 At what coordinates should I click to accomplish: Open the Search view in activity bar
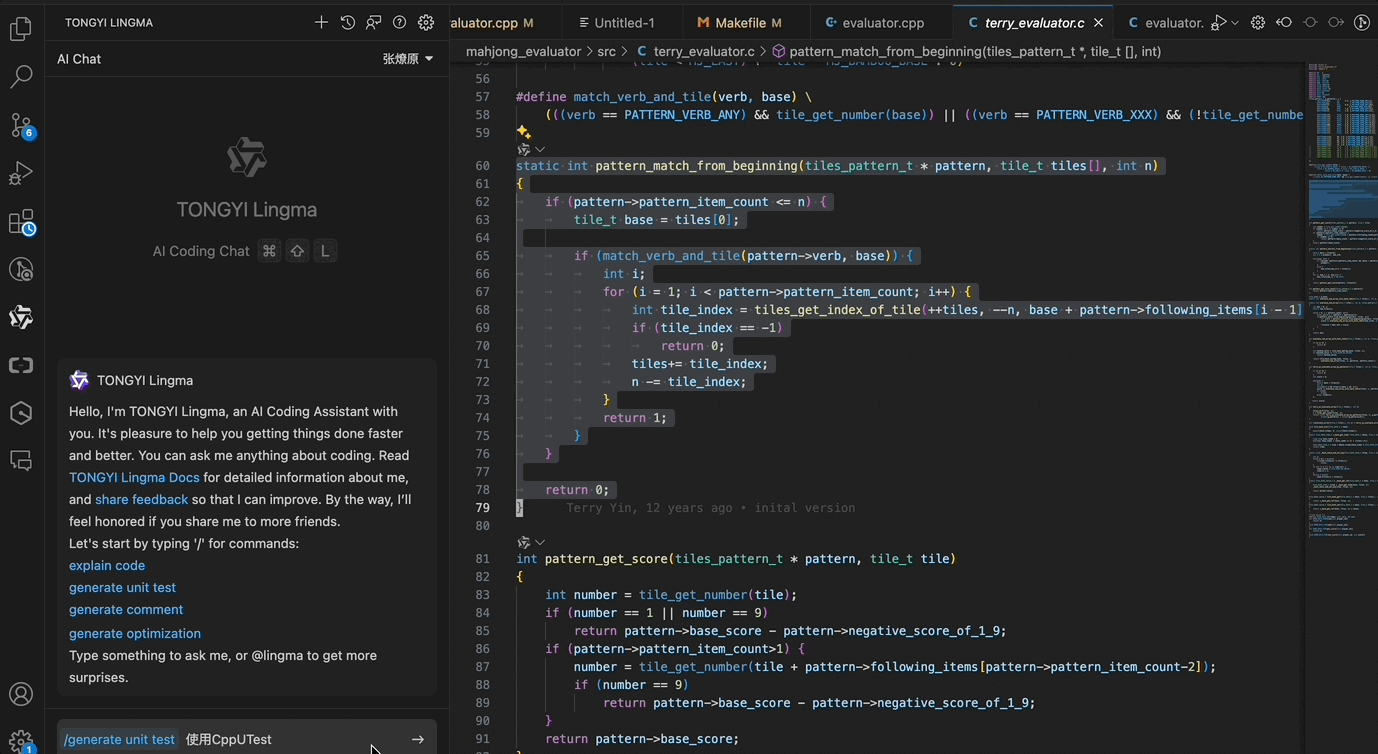tap(21, 77)
